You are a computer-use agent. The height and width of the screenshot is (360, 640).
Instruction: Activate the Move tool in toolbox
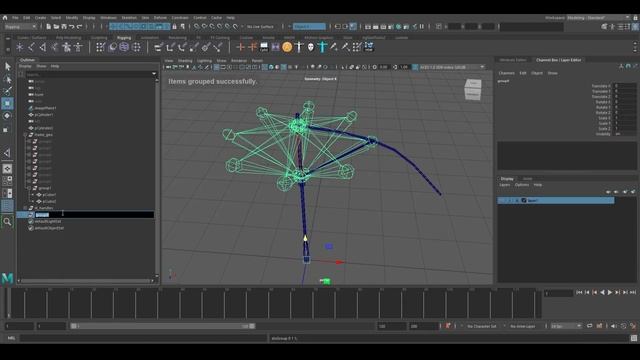tap(7, 103)
